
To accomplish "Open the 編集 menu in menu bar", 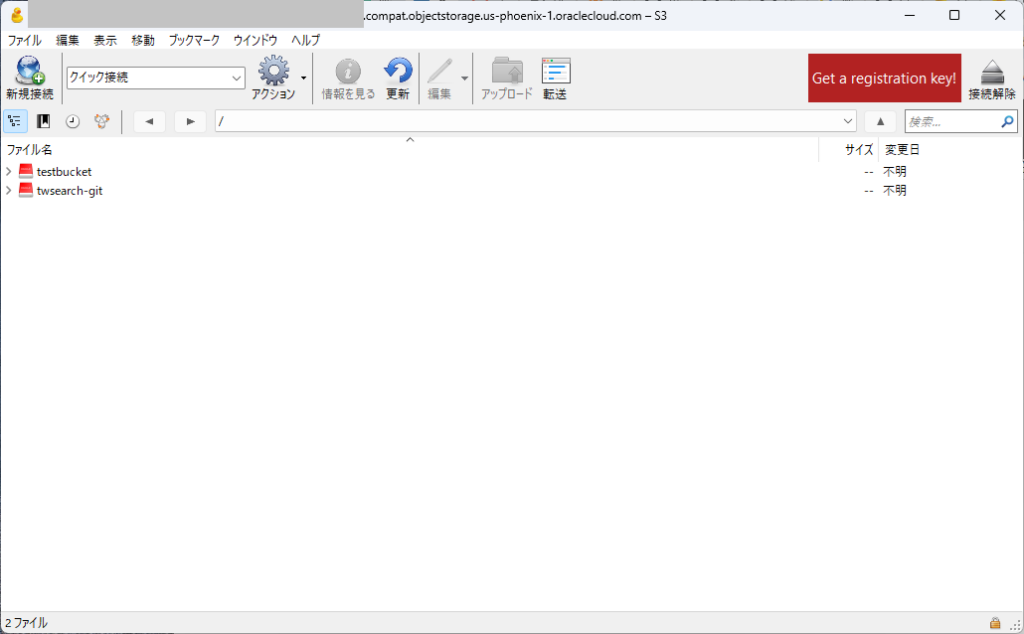I will point(67,40).
